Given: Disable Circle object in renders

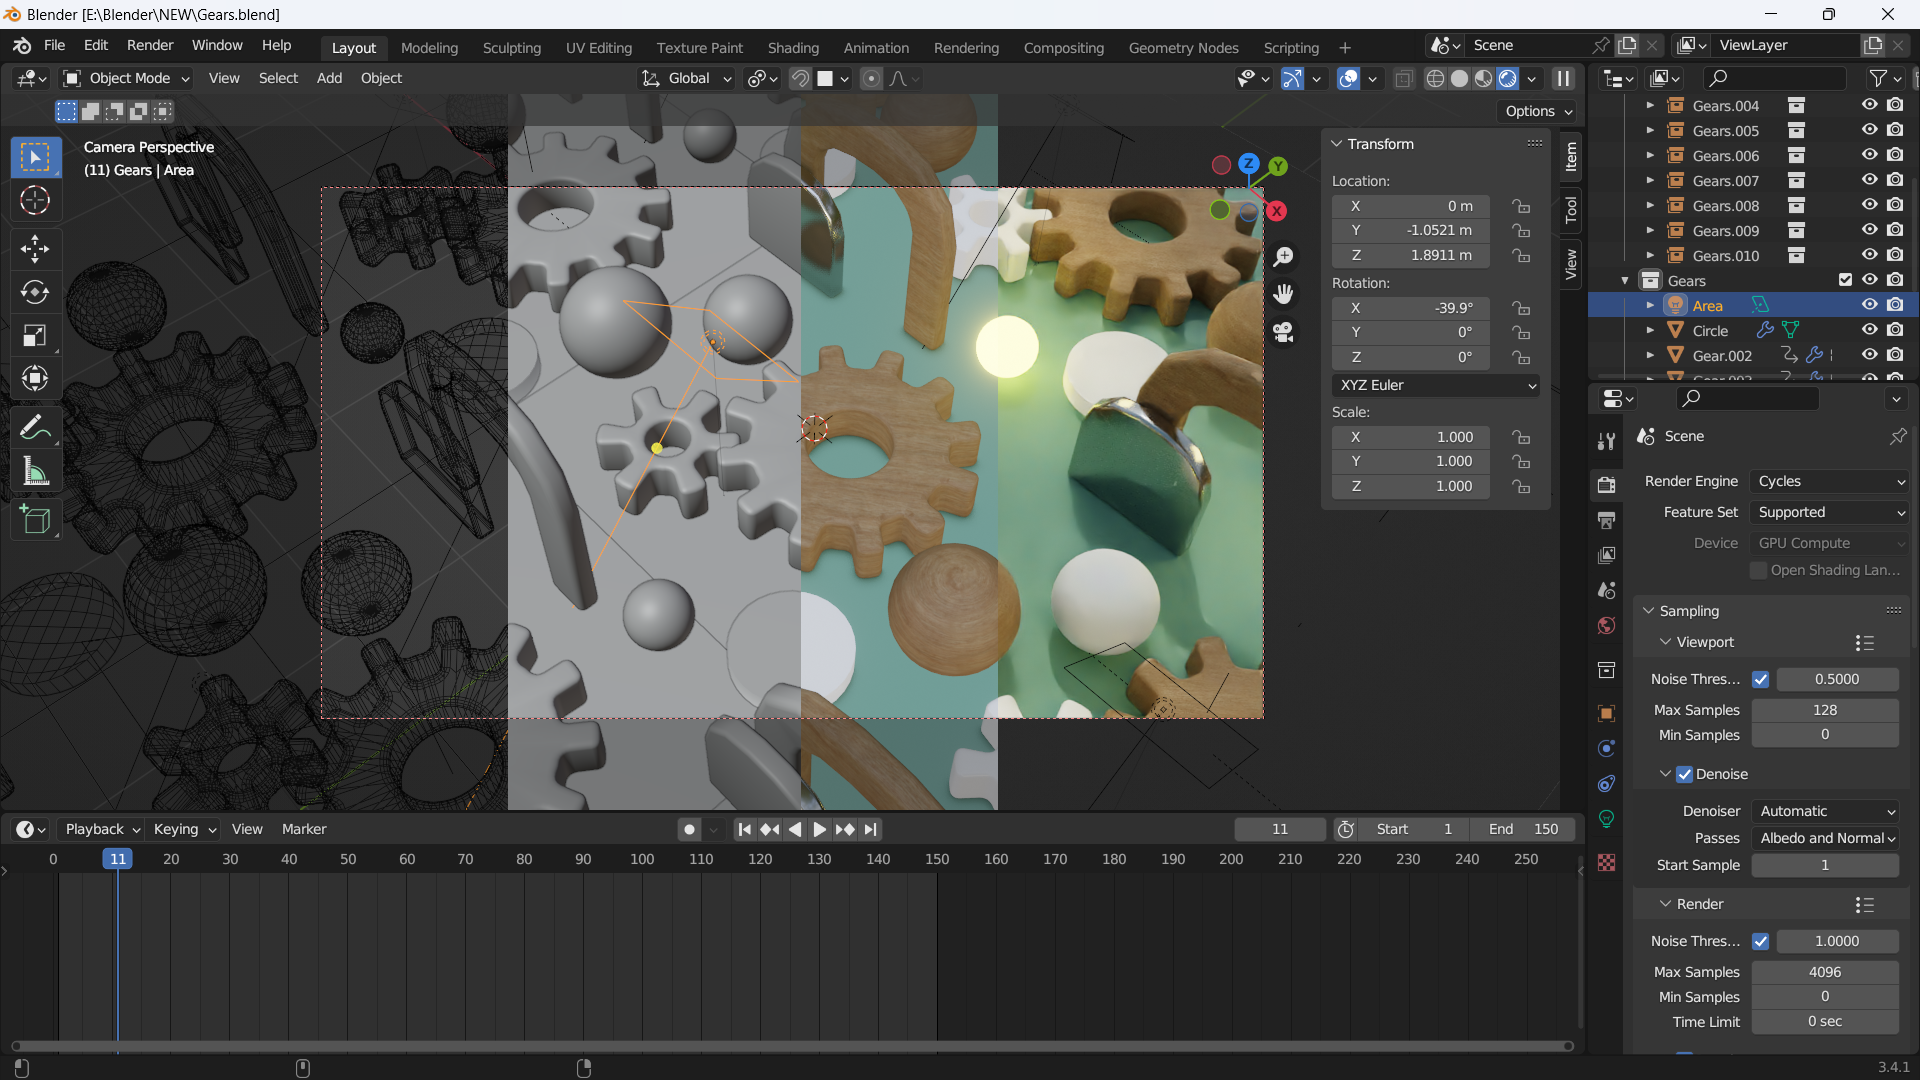Looking at the screenshot, I should 1895,330.
